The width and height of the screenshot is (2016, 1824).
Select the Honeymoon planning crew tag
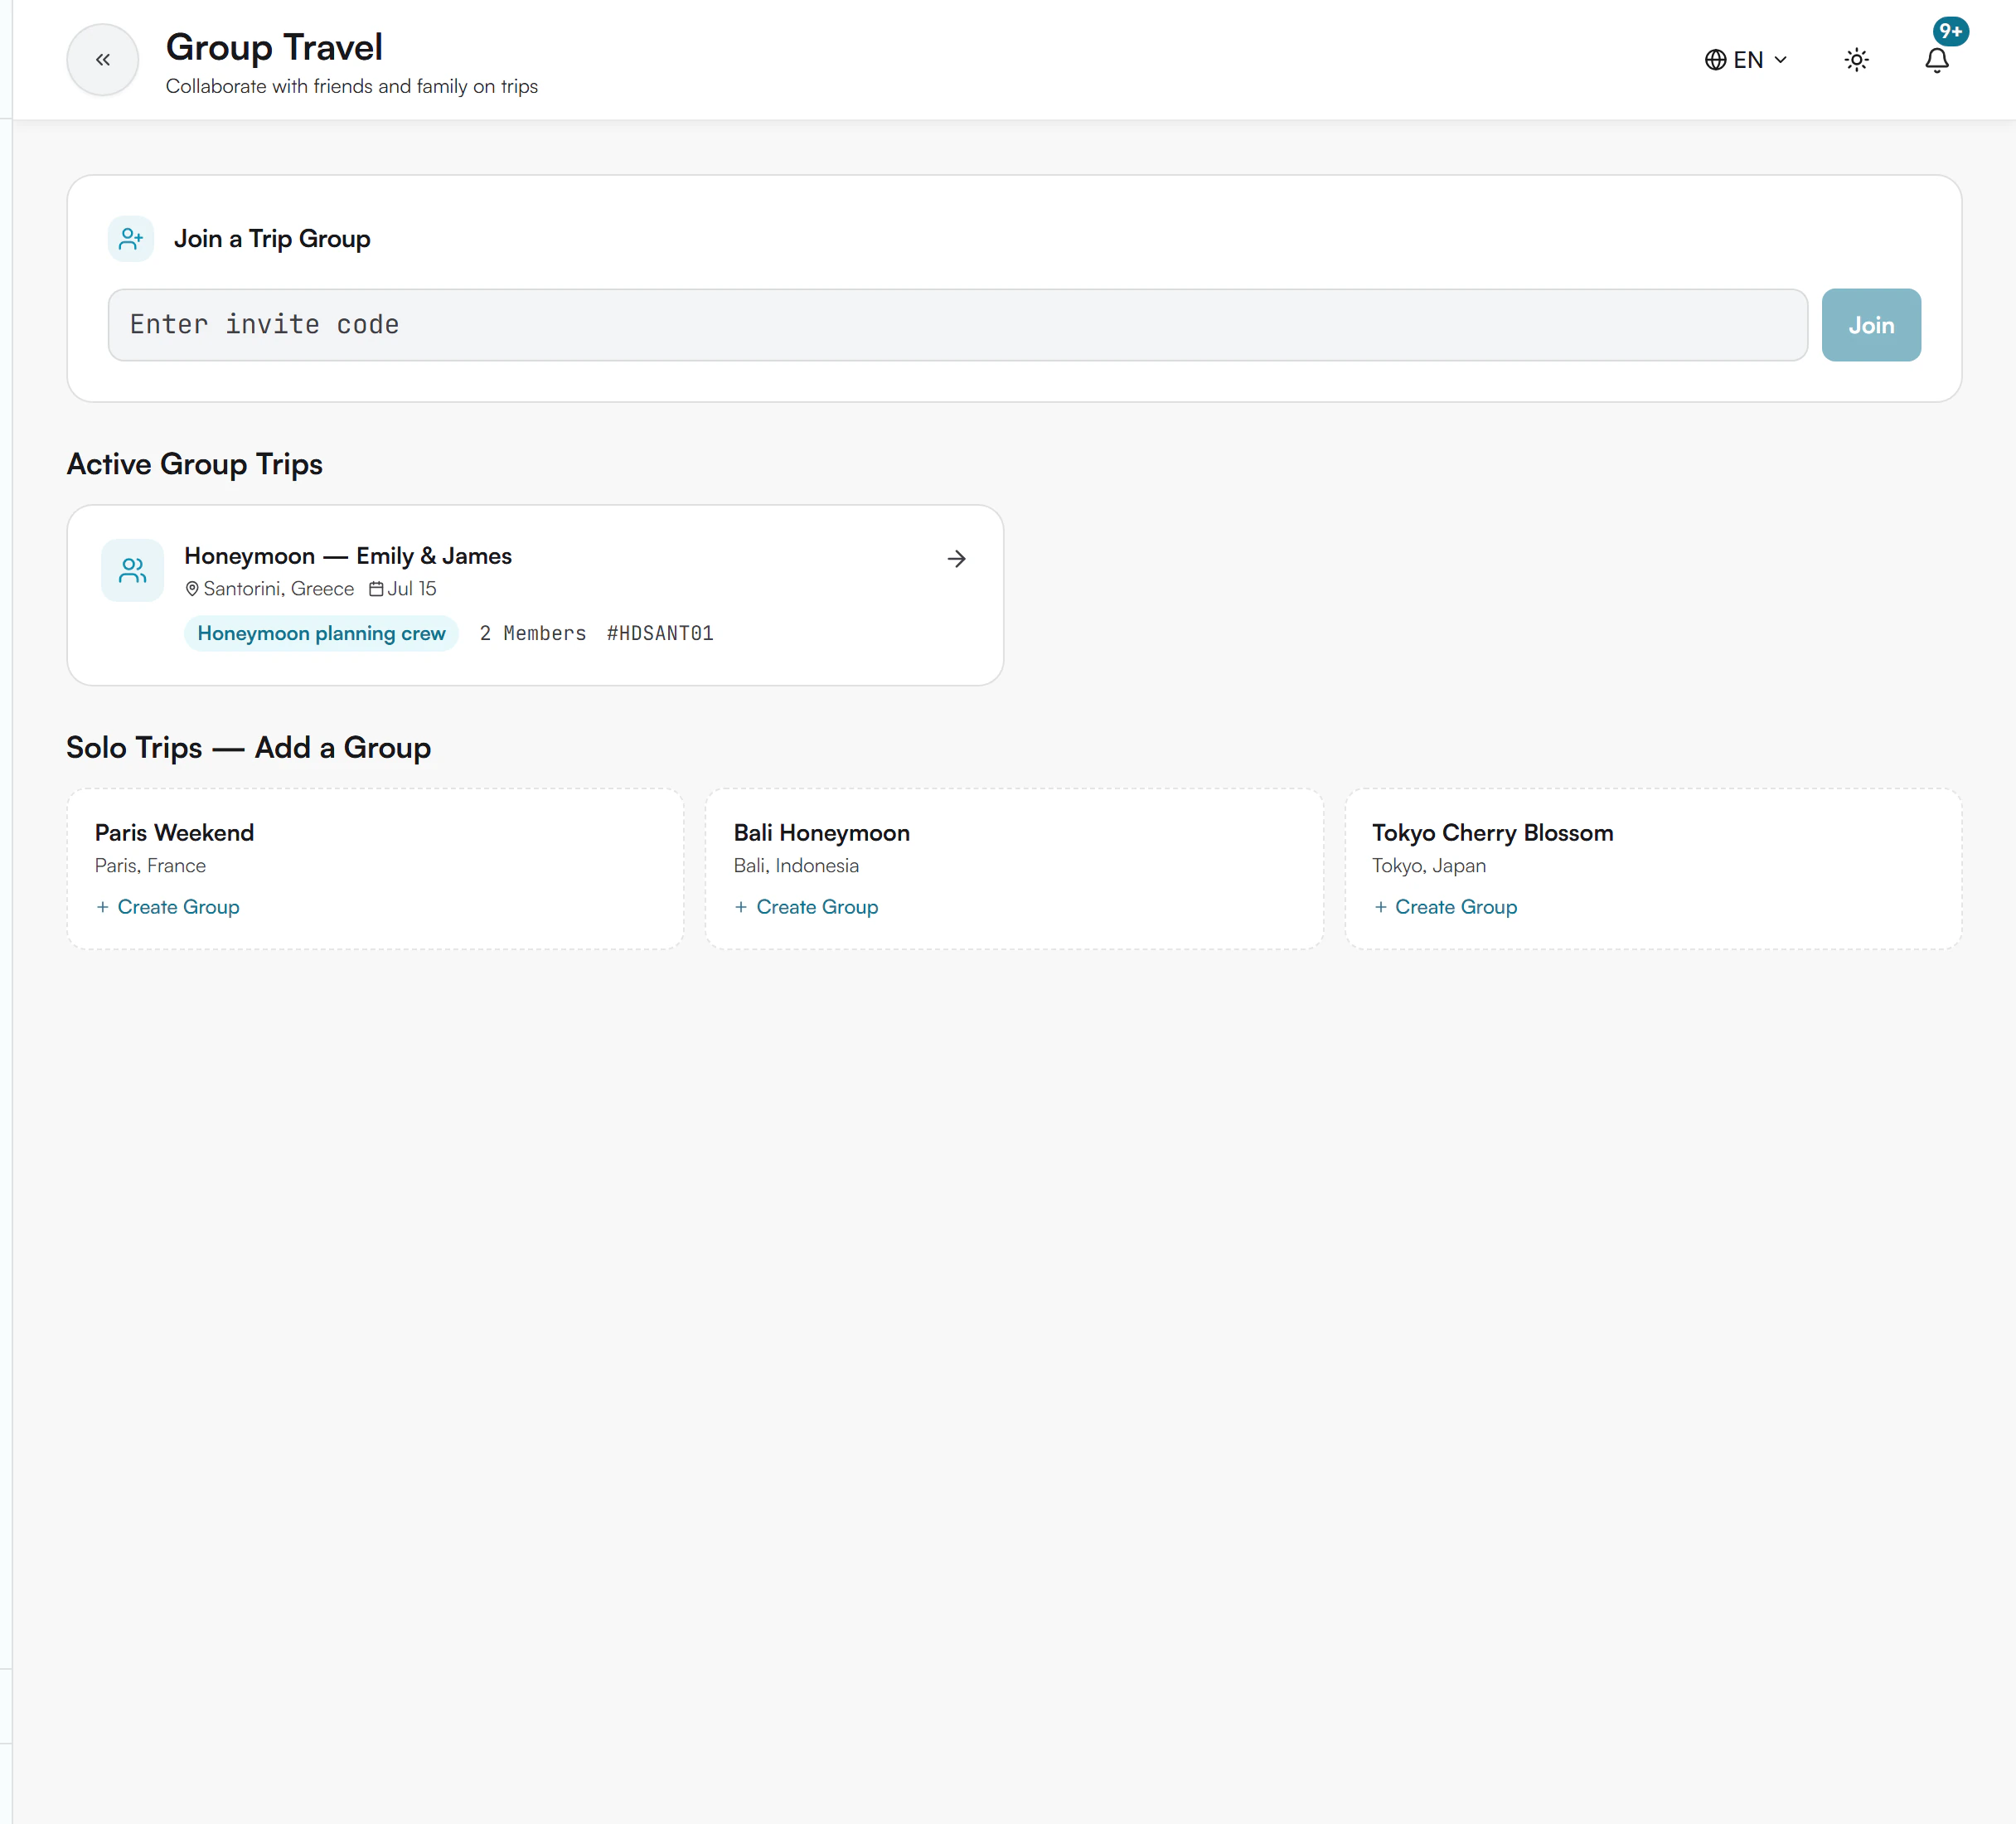[321, 633]
